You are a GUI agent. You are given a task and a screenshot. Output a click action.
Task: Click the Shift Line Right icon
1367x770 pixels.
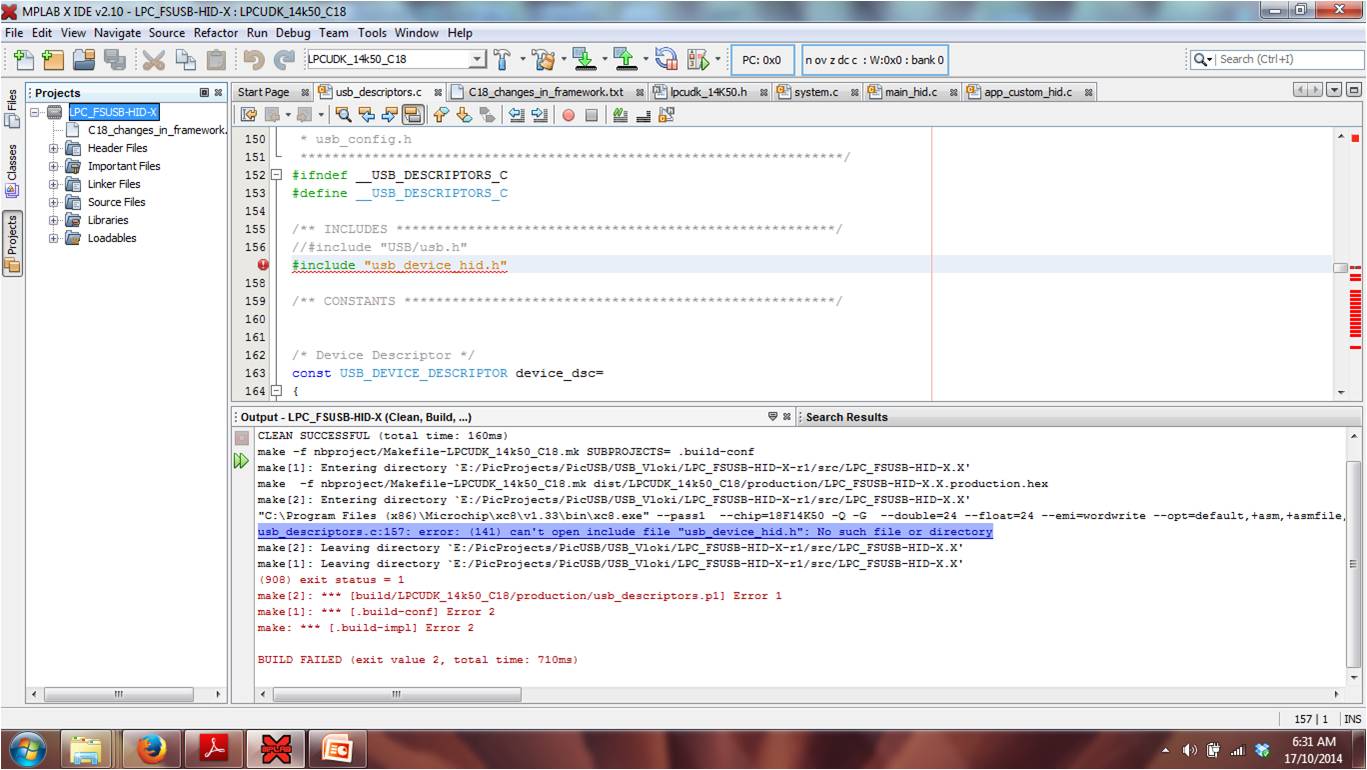pos(540,115)
